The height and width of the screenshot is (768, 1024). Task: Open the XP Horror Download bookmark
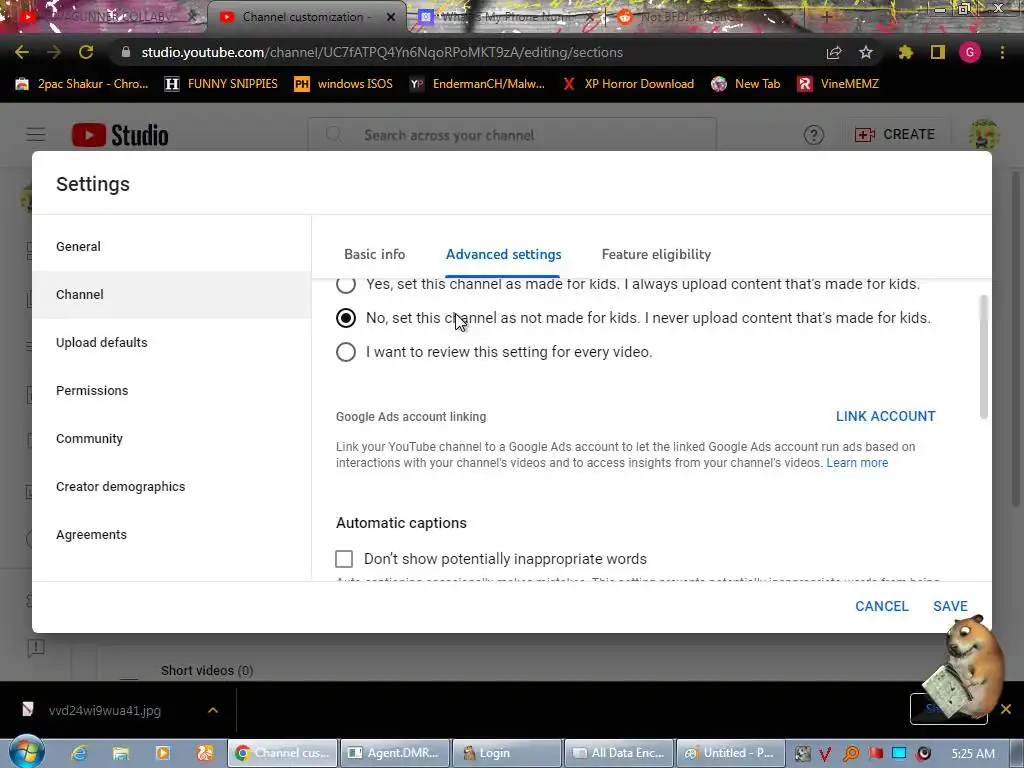pyautogui.click(x=628, y=84)
